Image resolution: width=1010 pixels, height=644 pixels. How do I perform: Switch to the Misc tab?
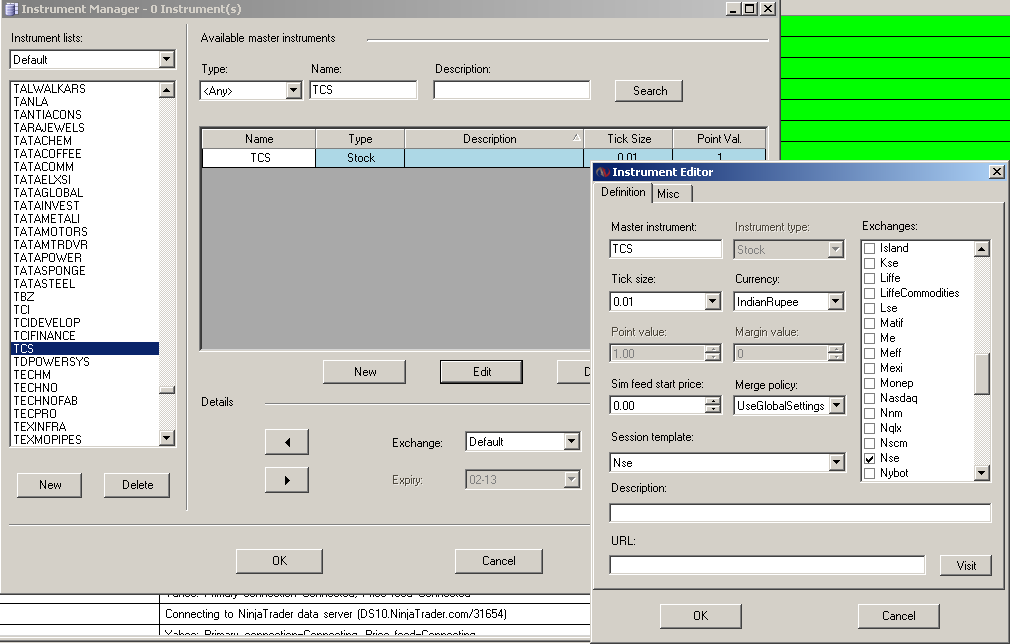pyautogui.click(x=672, y=194)
